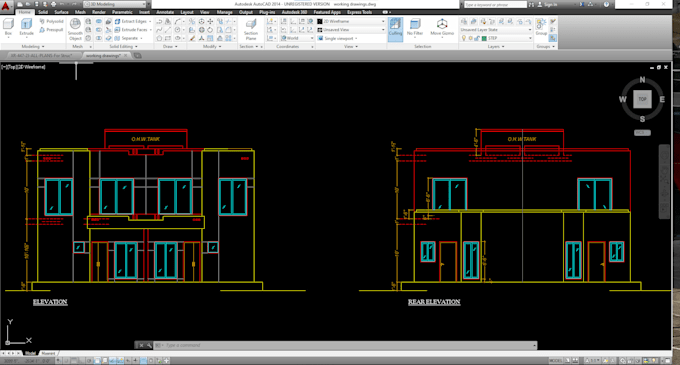Open the 3D Modeling workspace dropdown
Viewport: 680px width, 365px height.
(x=115, y=4)
